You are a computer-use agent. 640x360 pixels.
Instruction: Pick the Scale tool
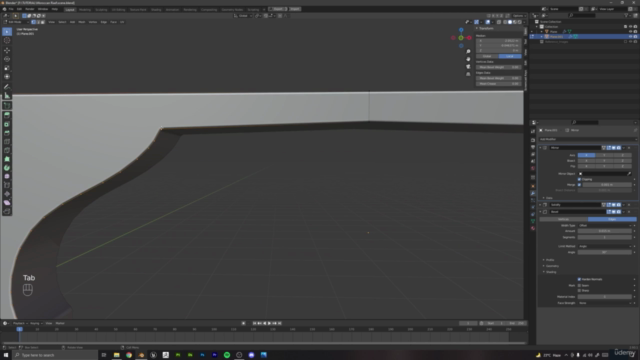pos(7,68)
